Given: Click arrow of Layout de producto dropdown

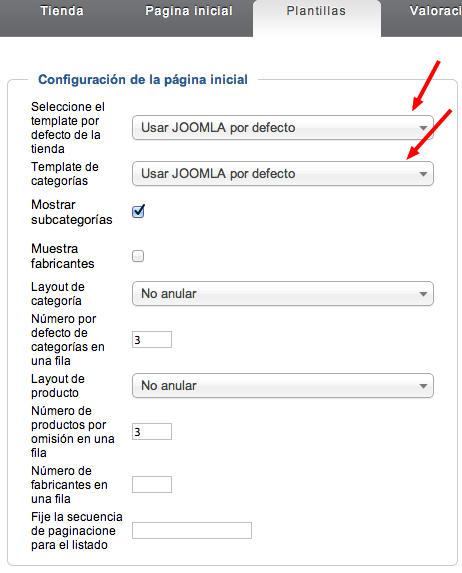Looking at the screenshot, I should (x=423, y=386).
